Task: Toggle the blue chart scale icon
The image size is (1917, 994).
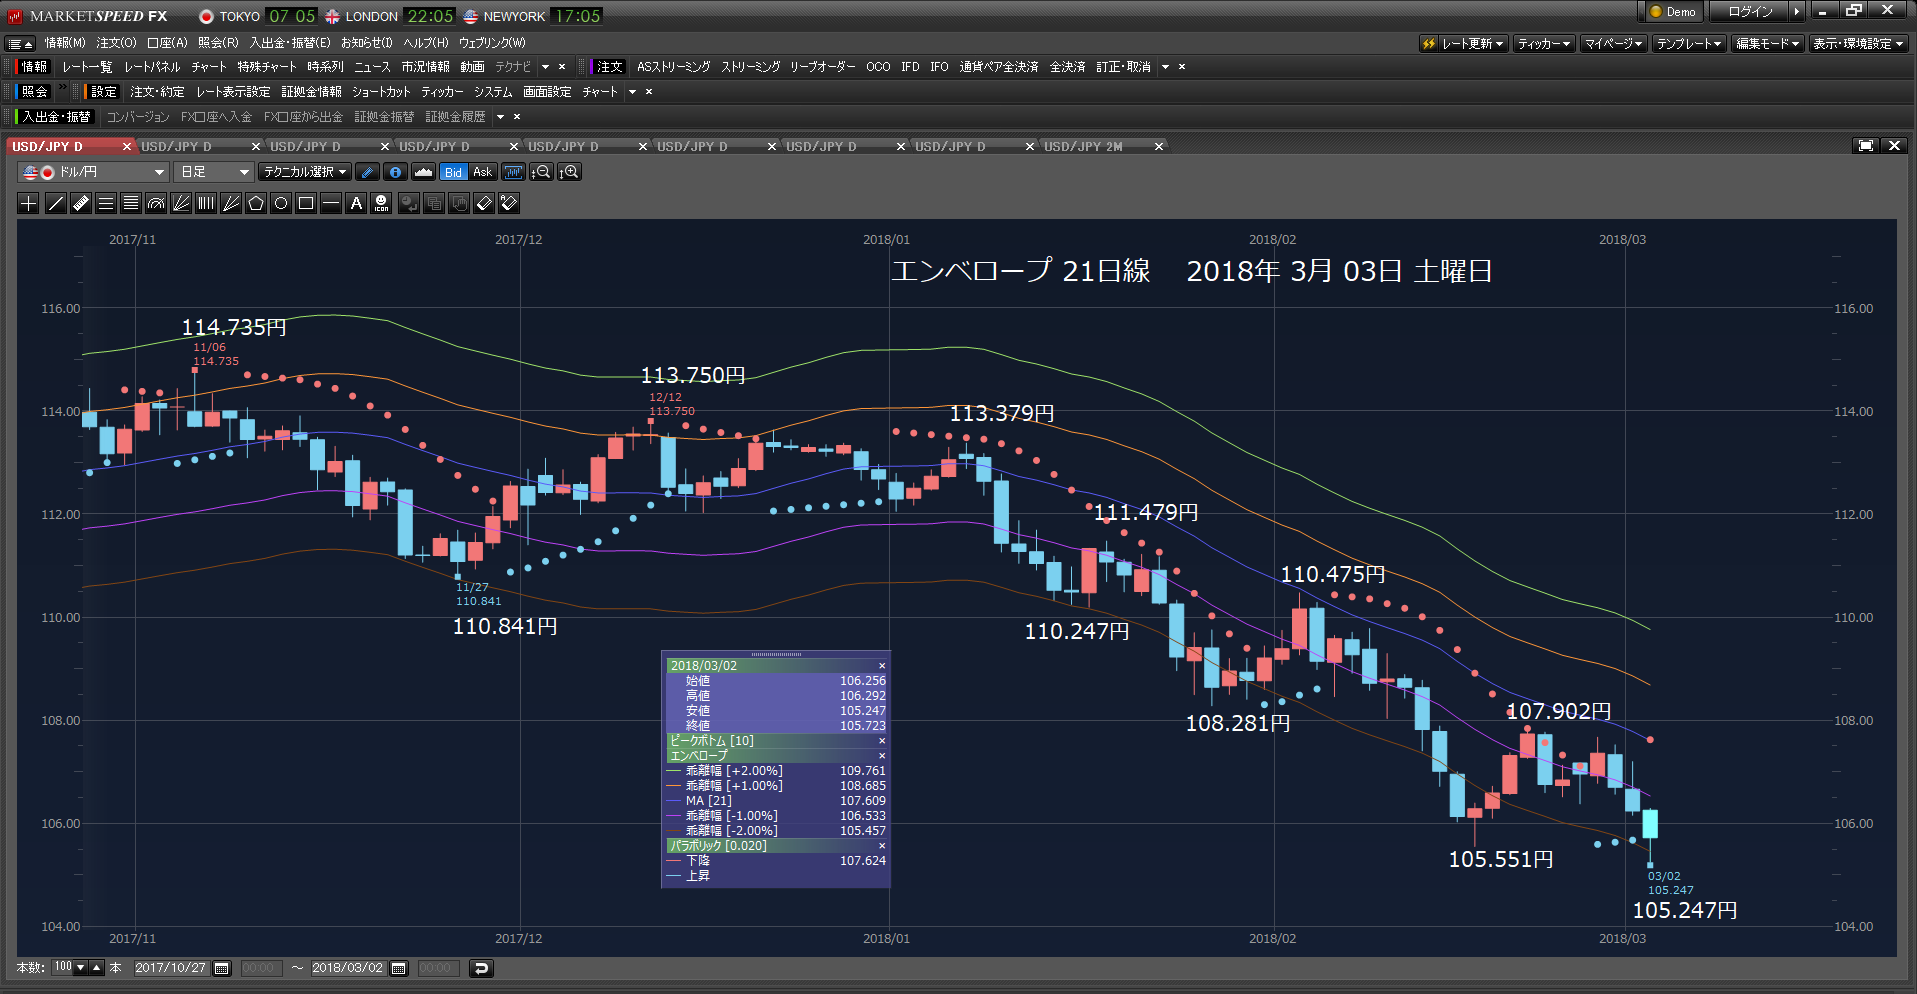Action: 513,172
